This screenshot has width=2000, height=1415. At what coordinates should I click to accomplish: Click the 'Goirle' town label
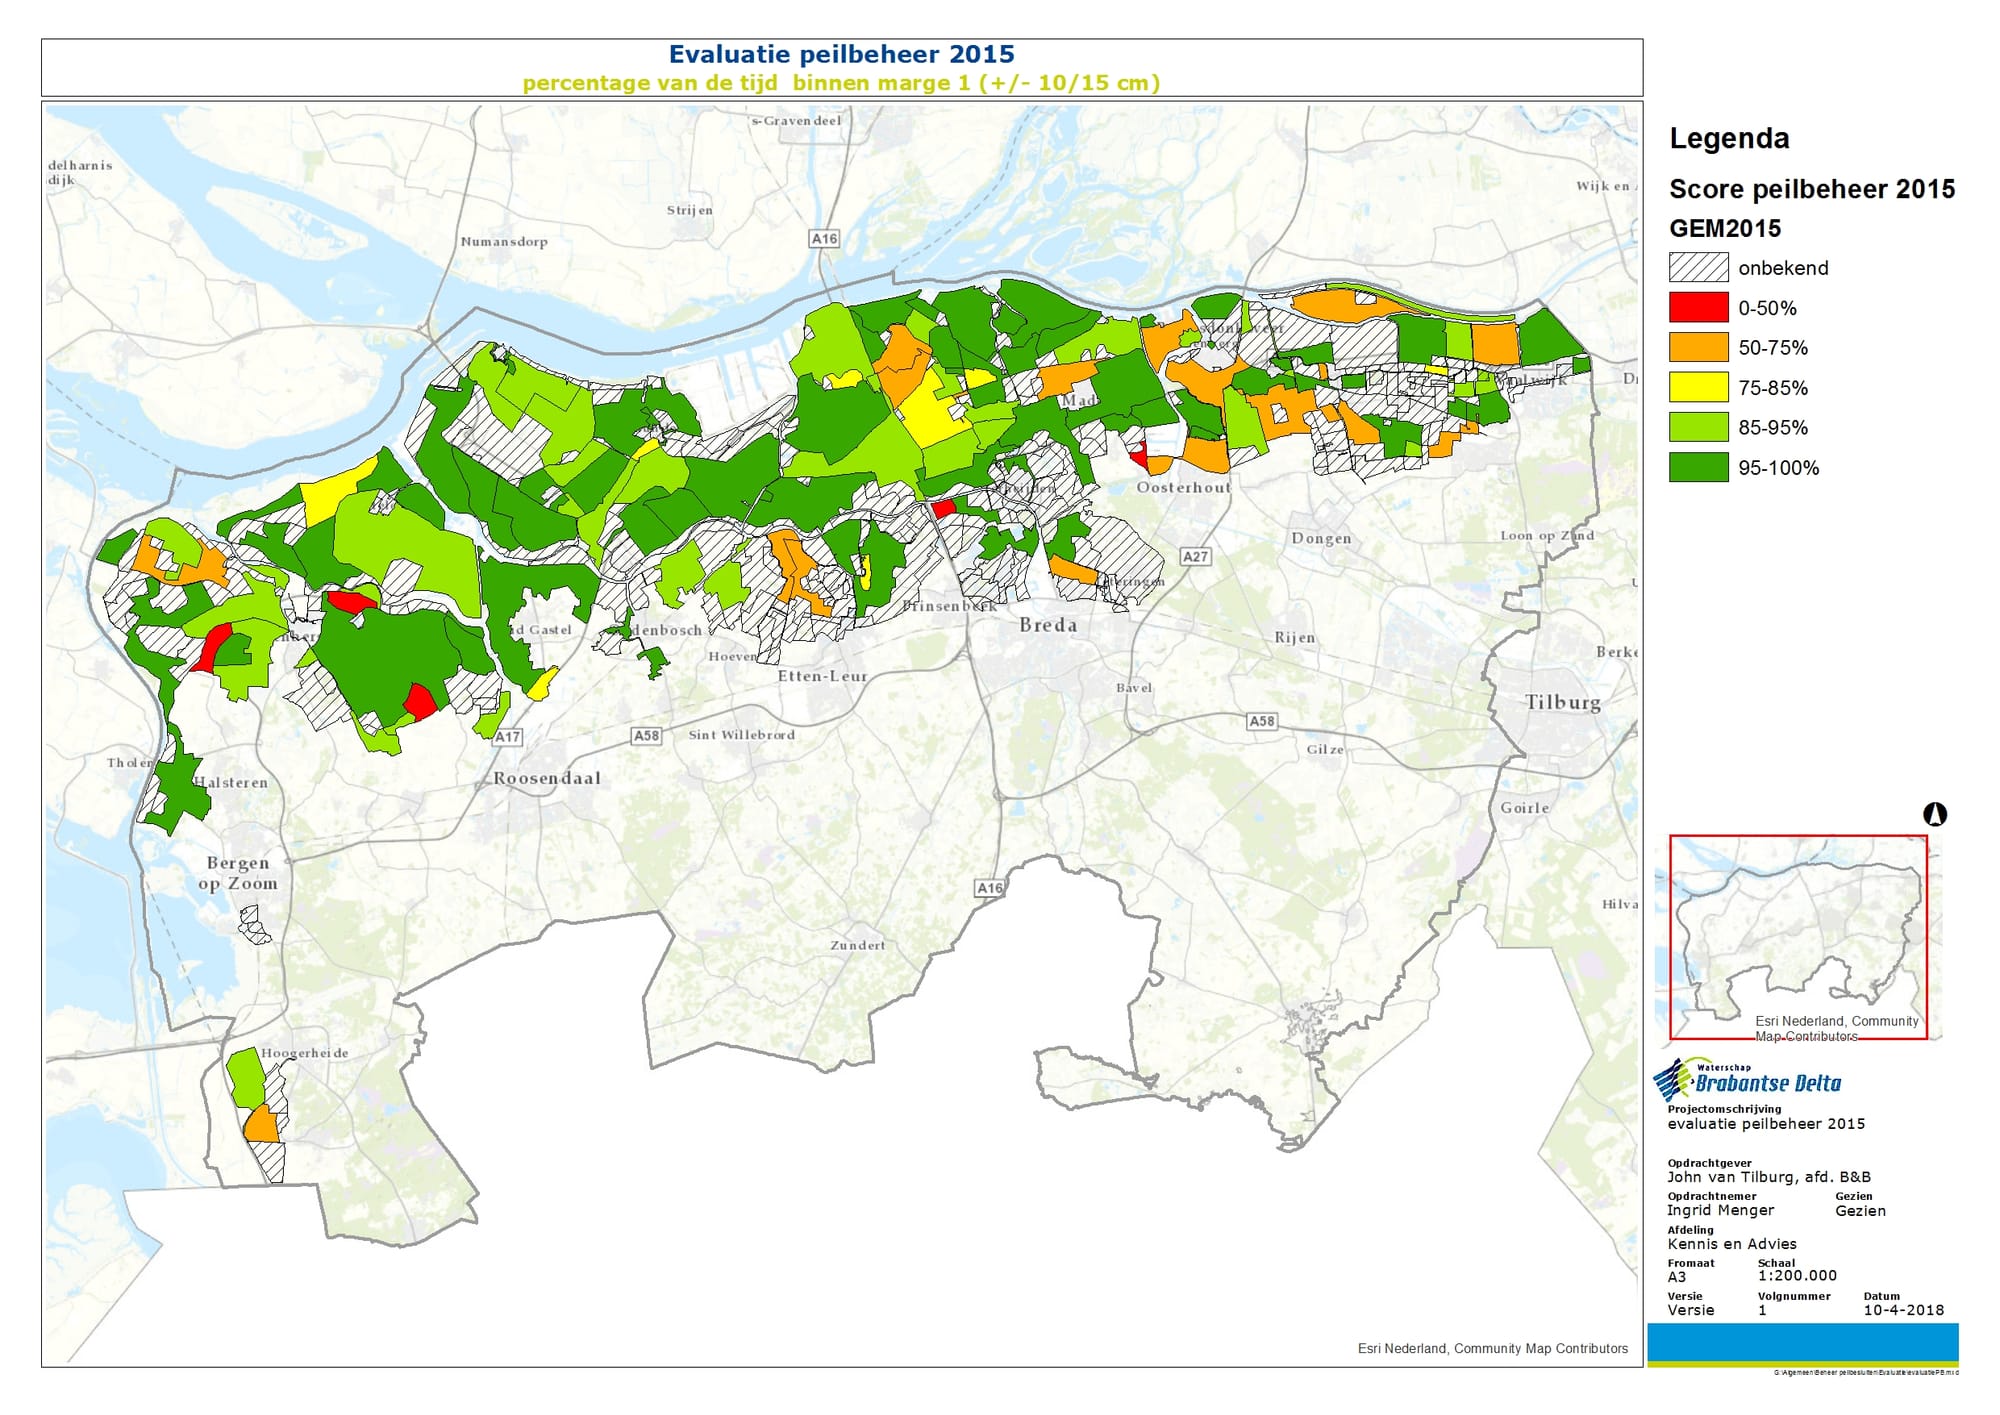point(1524,808)
